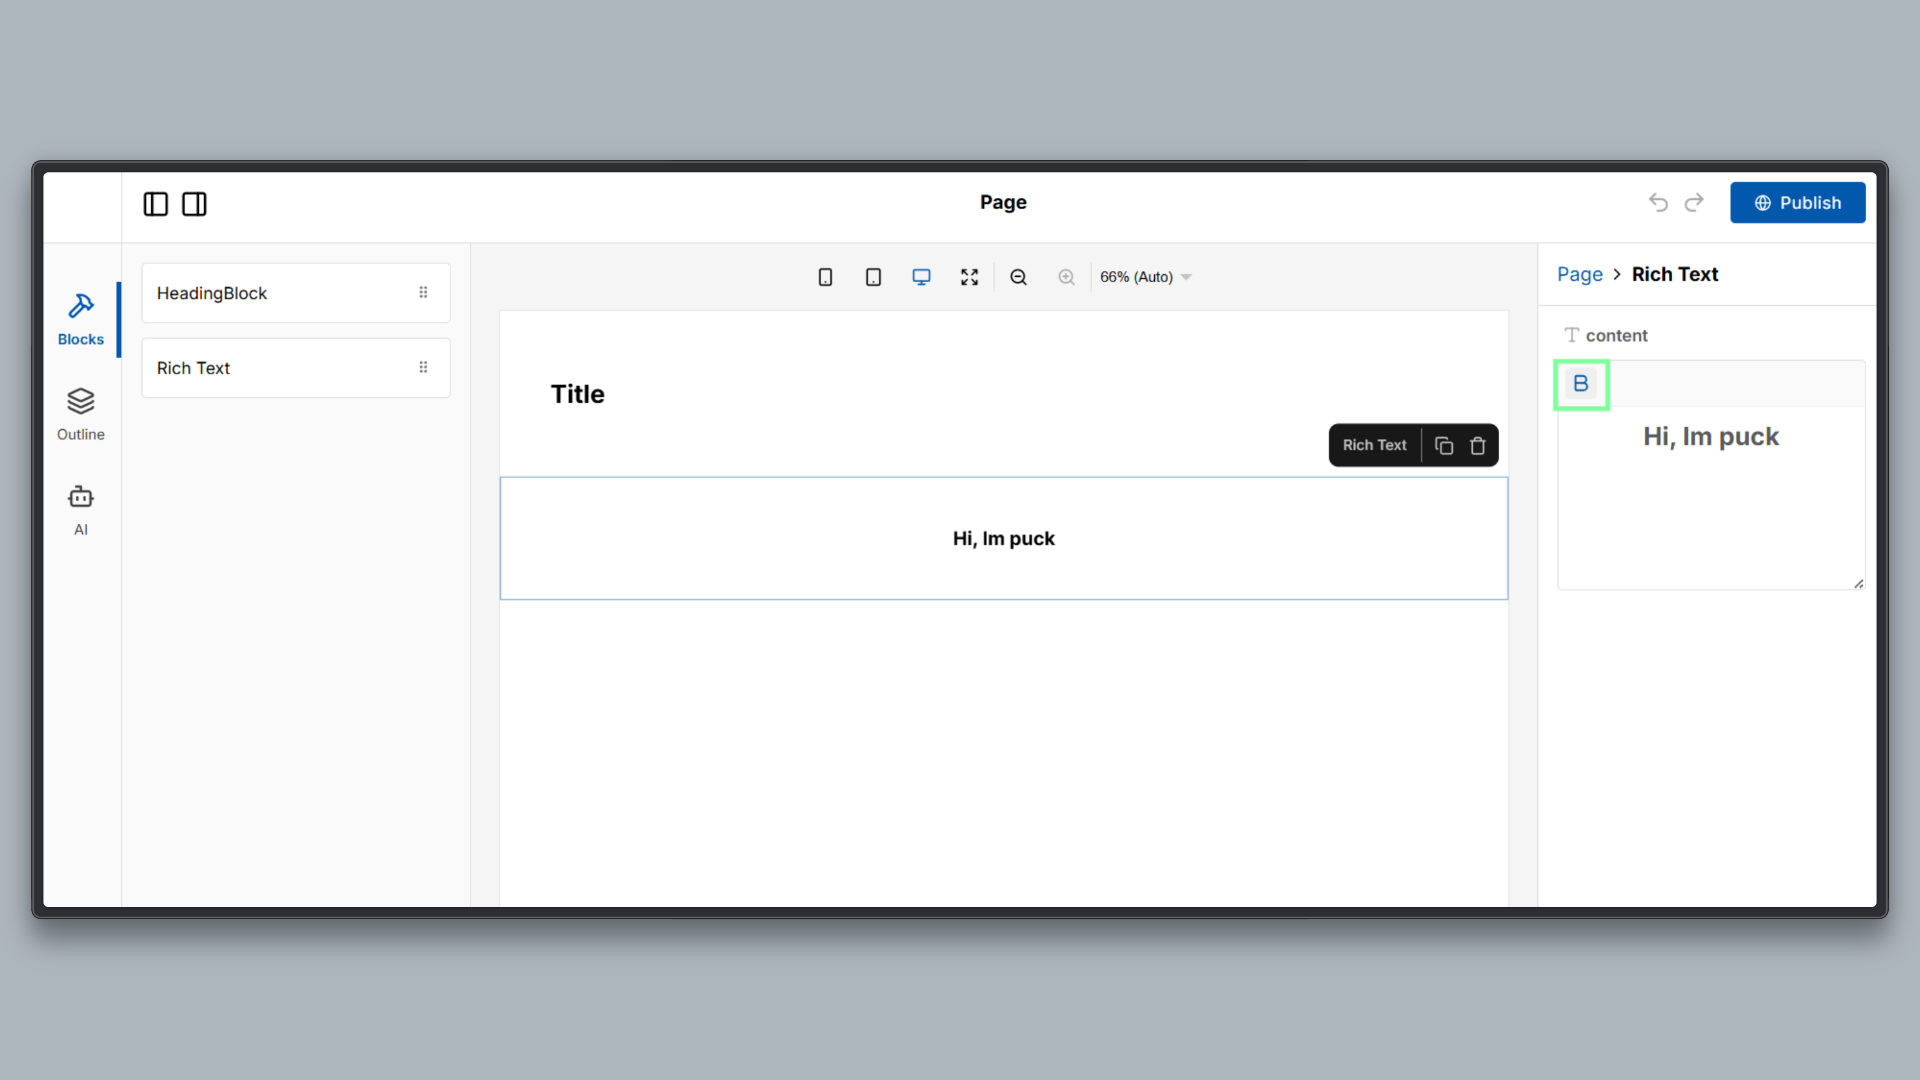Screen dimensions: 1920x1080
Task: Toggle the right sidebar panel
Action: click(x=193, y=204)
